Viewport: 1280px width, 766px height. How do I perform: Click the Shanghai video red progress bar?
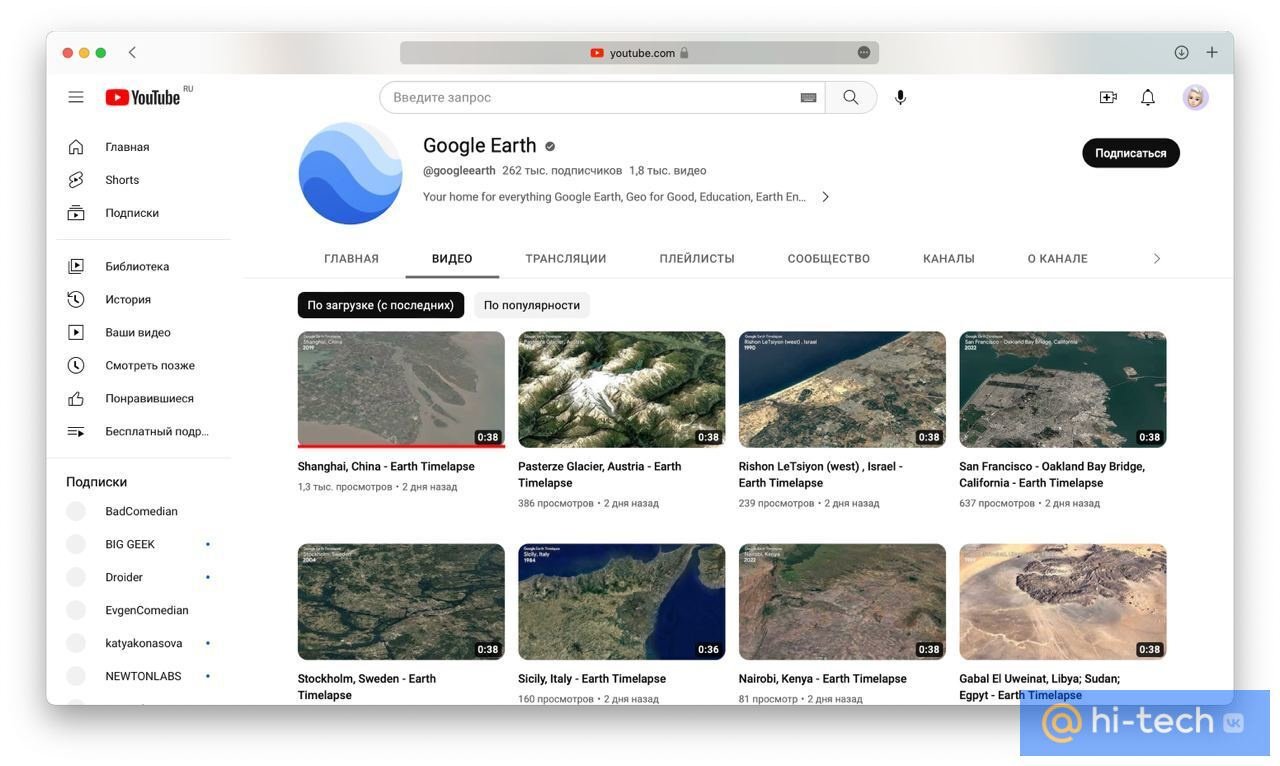401,446
